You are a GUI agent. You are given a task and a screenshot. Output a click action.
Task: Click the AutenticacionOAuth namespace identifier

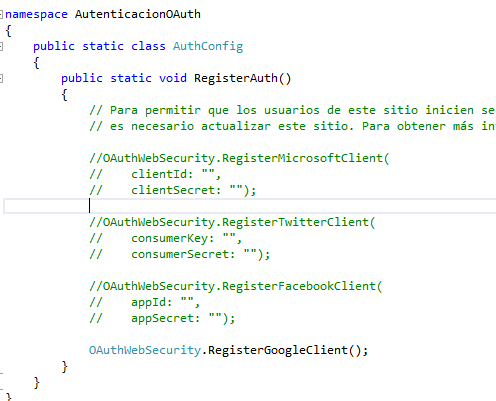point(138,14)
